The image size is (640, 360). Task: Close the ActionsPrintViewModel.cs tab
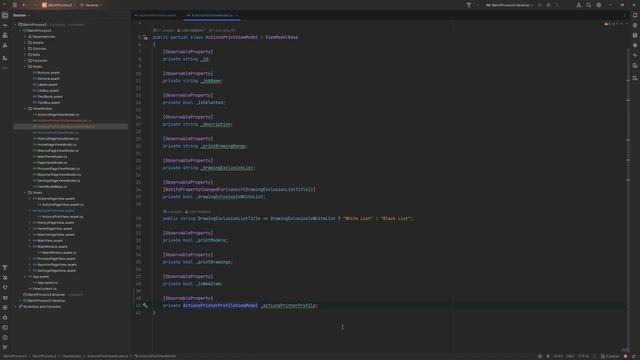point(236,16)
